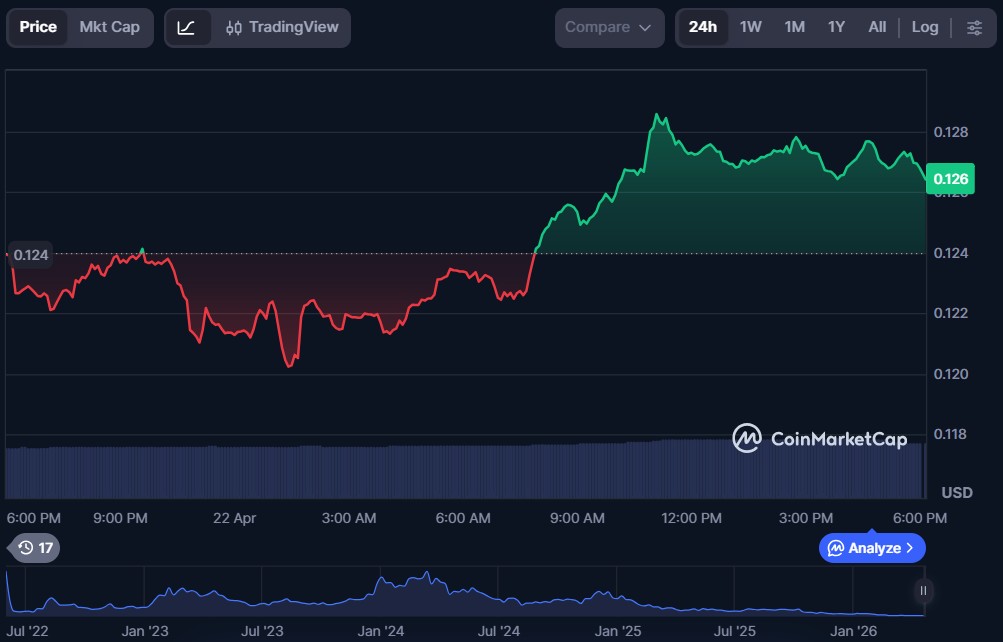This screenshot has width=1003, height=642.
Task: Select the 1M time range
Action: [x=794, y=28]
